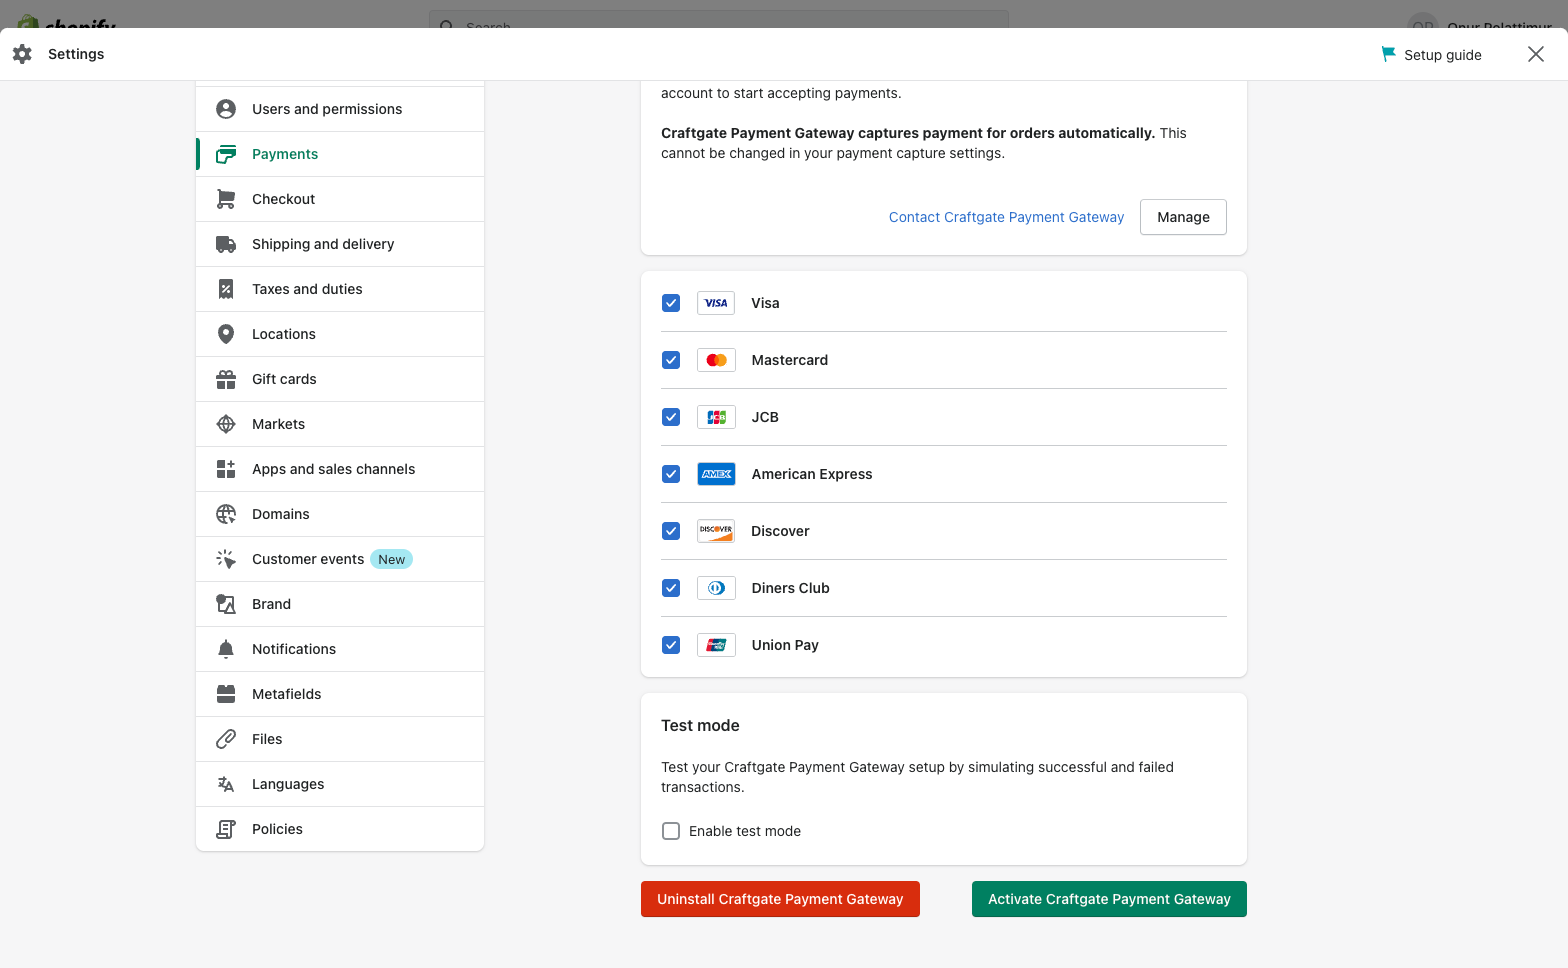The height and width of the screenshot is (968, 1568).
Task: Click the Locations pin icon
Action: pos(226,334)
